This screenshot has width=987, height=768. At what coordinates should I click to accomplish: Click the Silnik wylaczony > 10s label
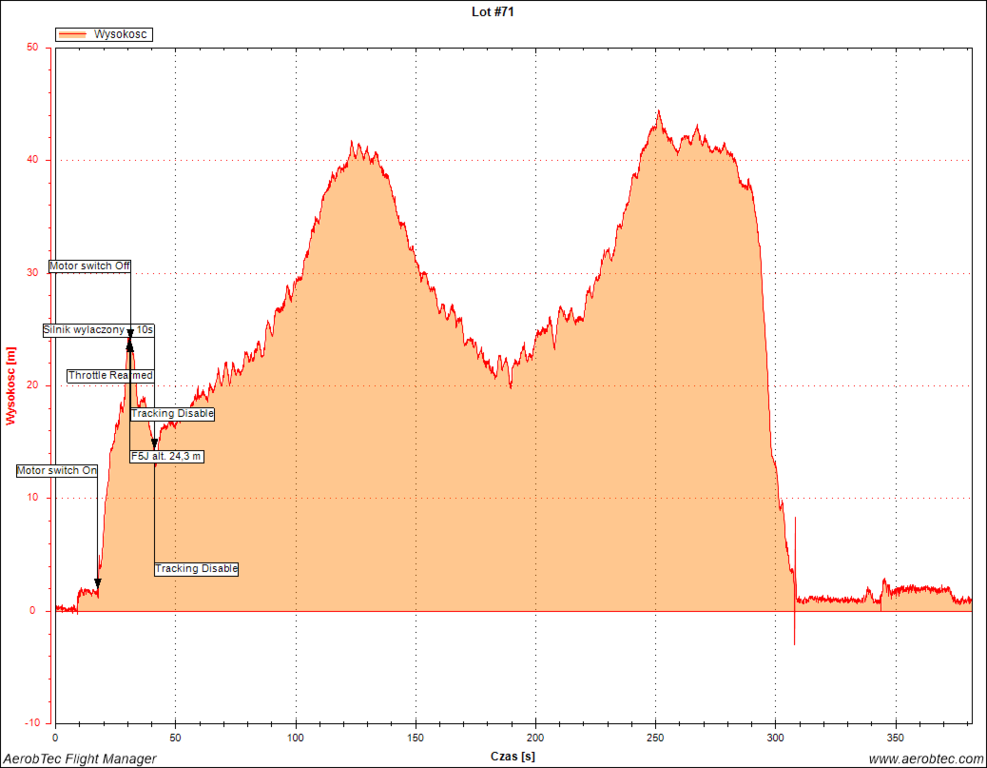[x=99, y=330]
